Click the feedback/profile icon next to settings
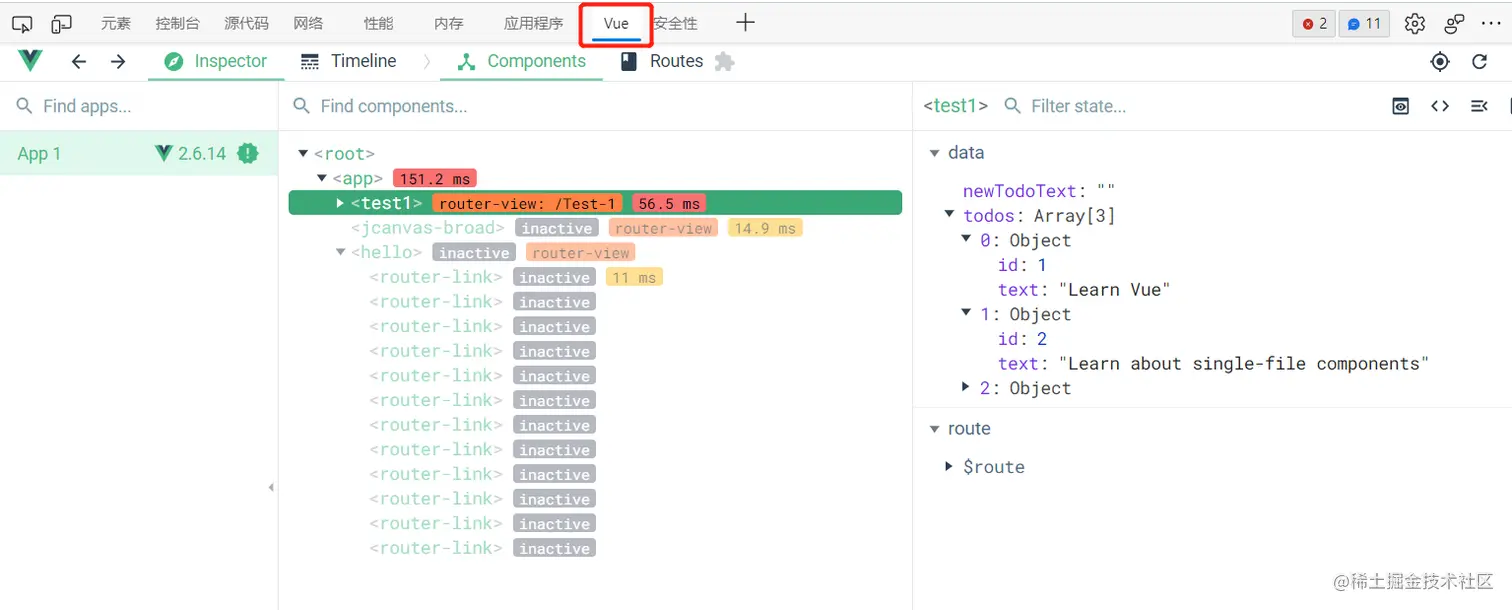 pos(1454,24)
